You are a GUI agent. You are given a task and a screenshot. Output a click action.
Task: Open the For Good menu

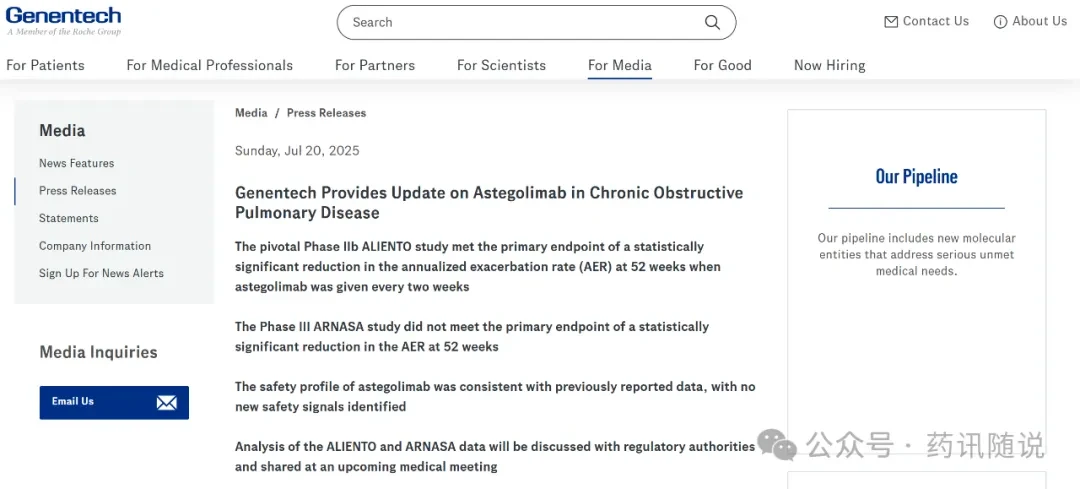point(723,65)
